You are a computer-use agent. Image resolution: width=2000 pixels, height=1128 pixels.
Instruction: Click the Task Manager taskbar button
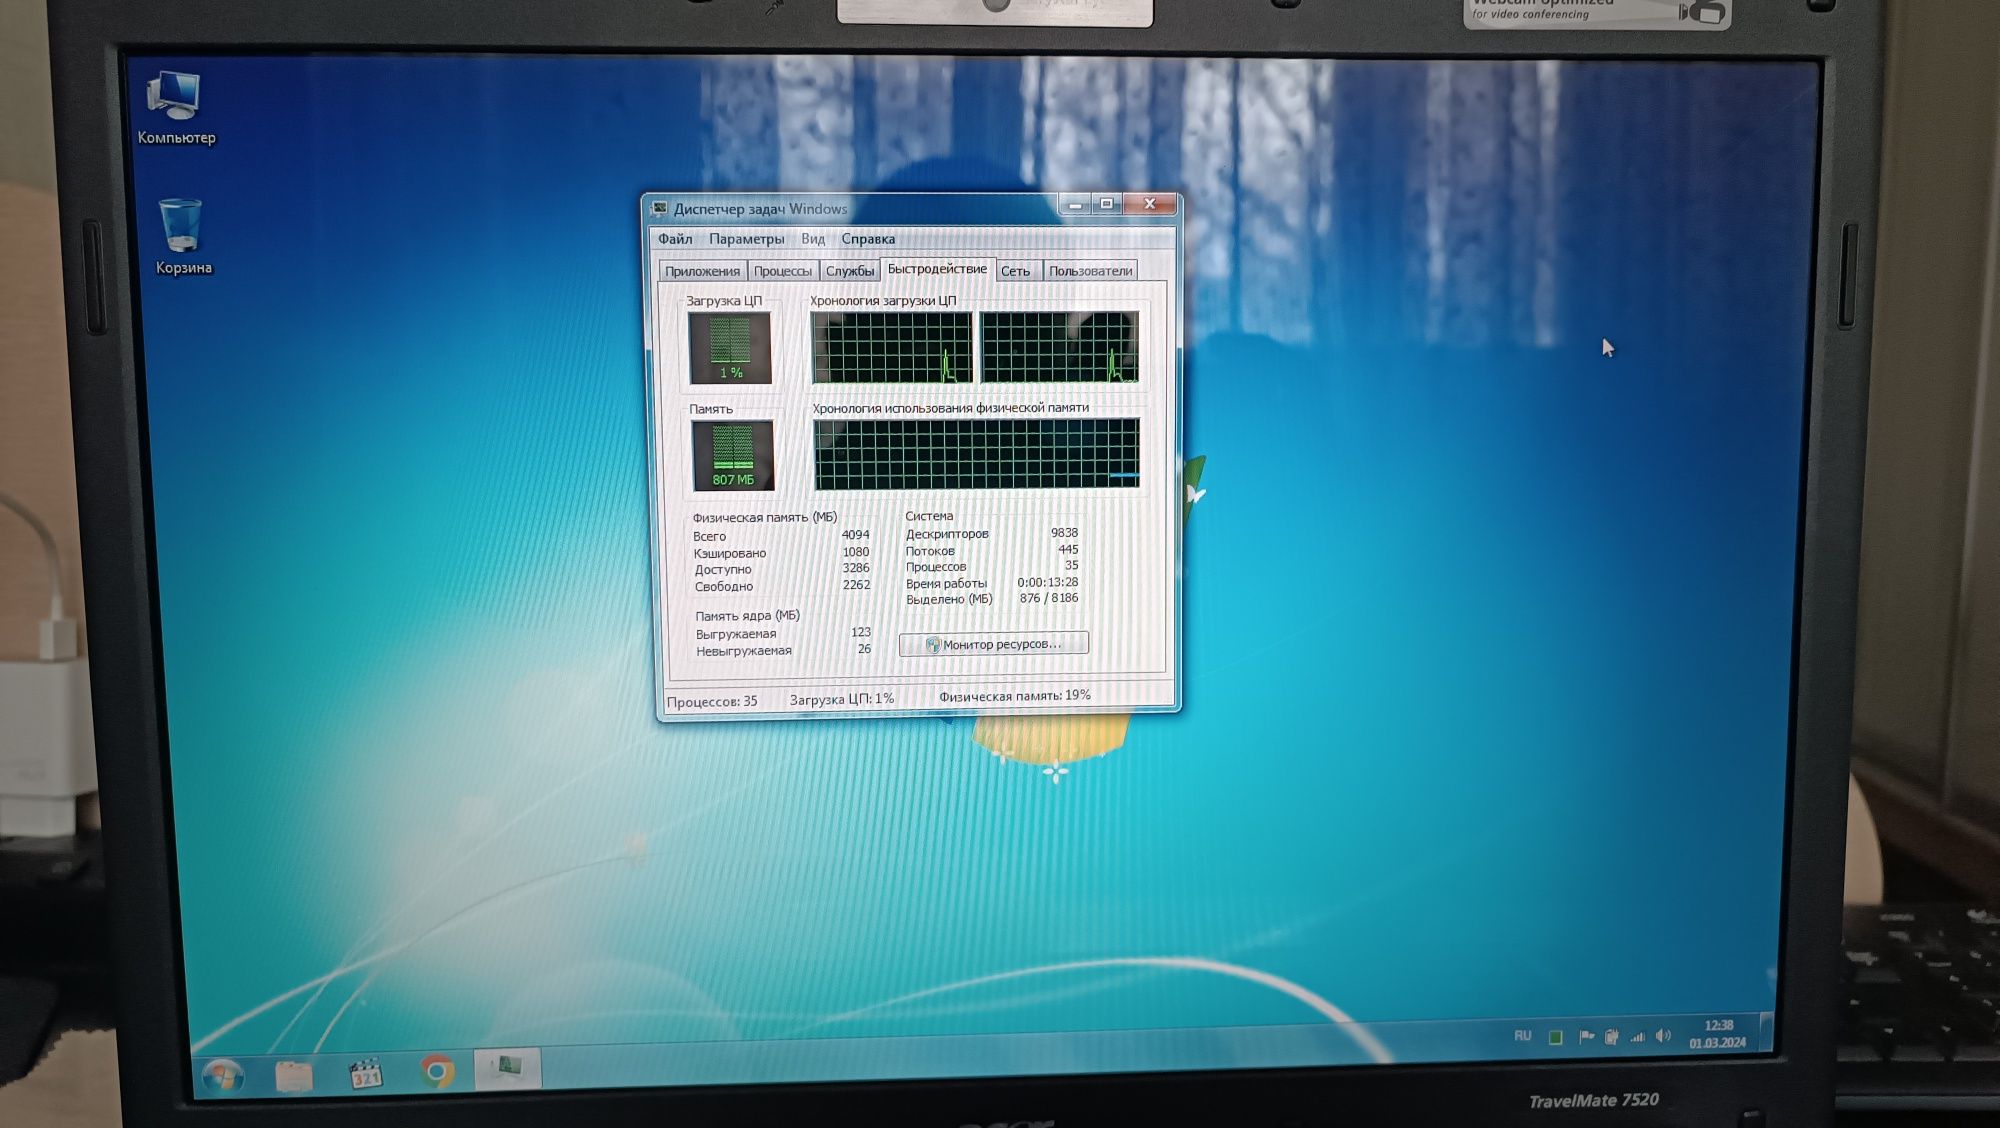[507, 1067]
